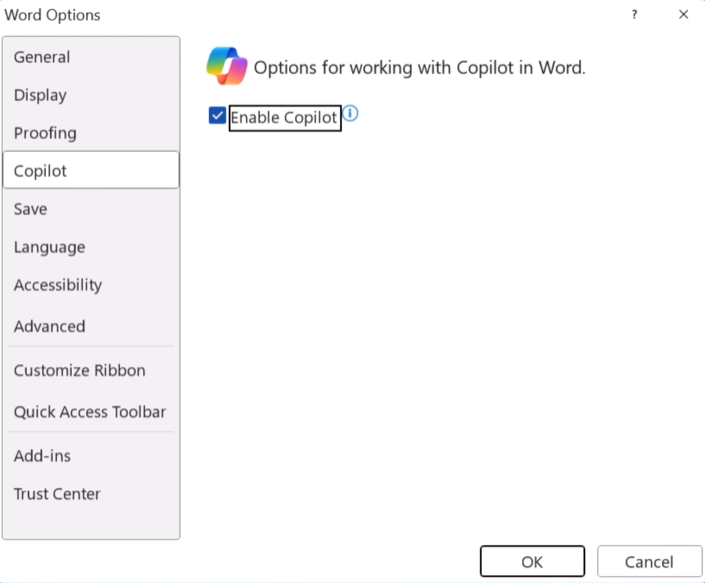Switch to the Add-ins category

pyautogui.click(x=42, y=456)
